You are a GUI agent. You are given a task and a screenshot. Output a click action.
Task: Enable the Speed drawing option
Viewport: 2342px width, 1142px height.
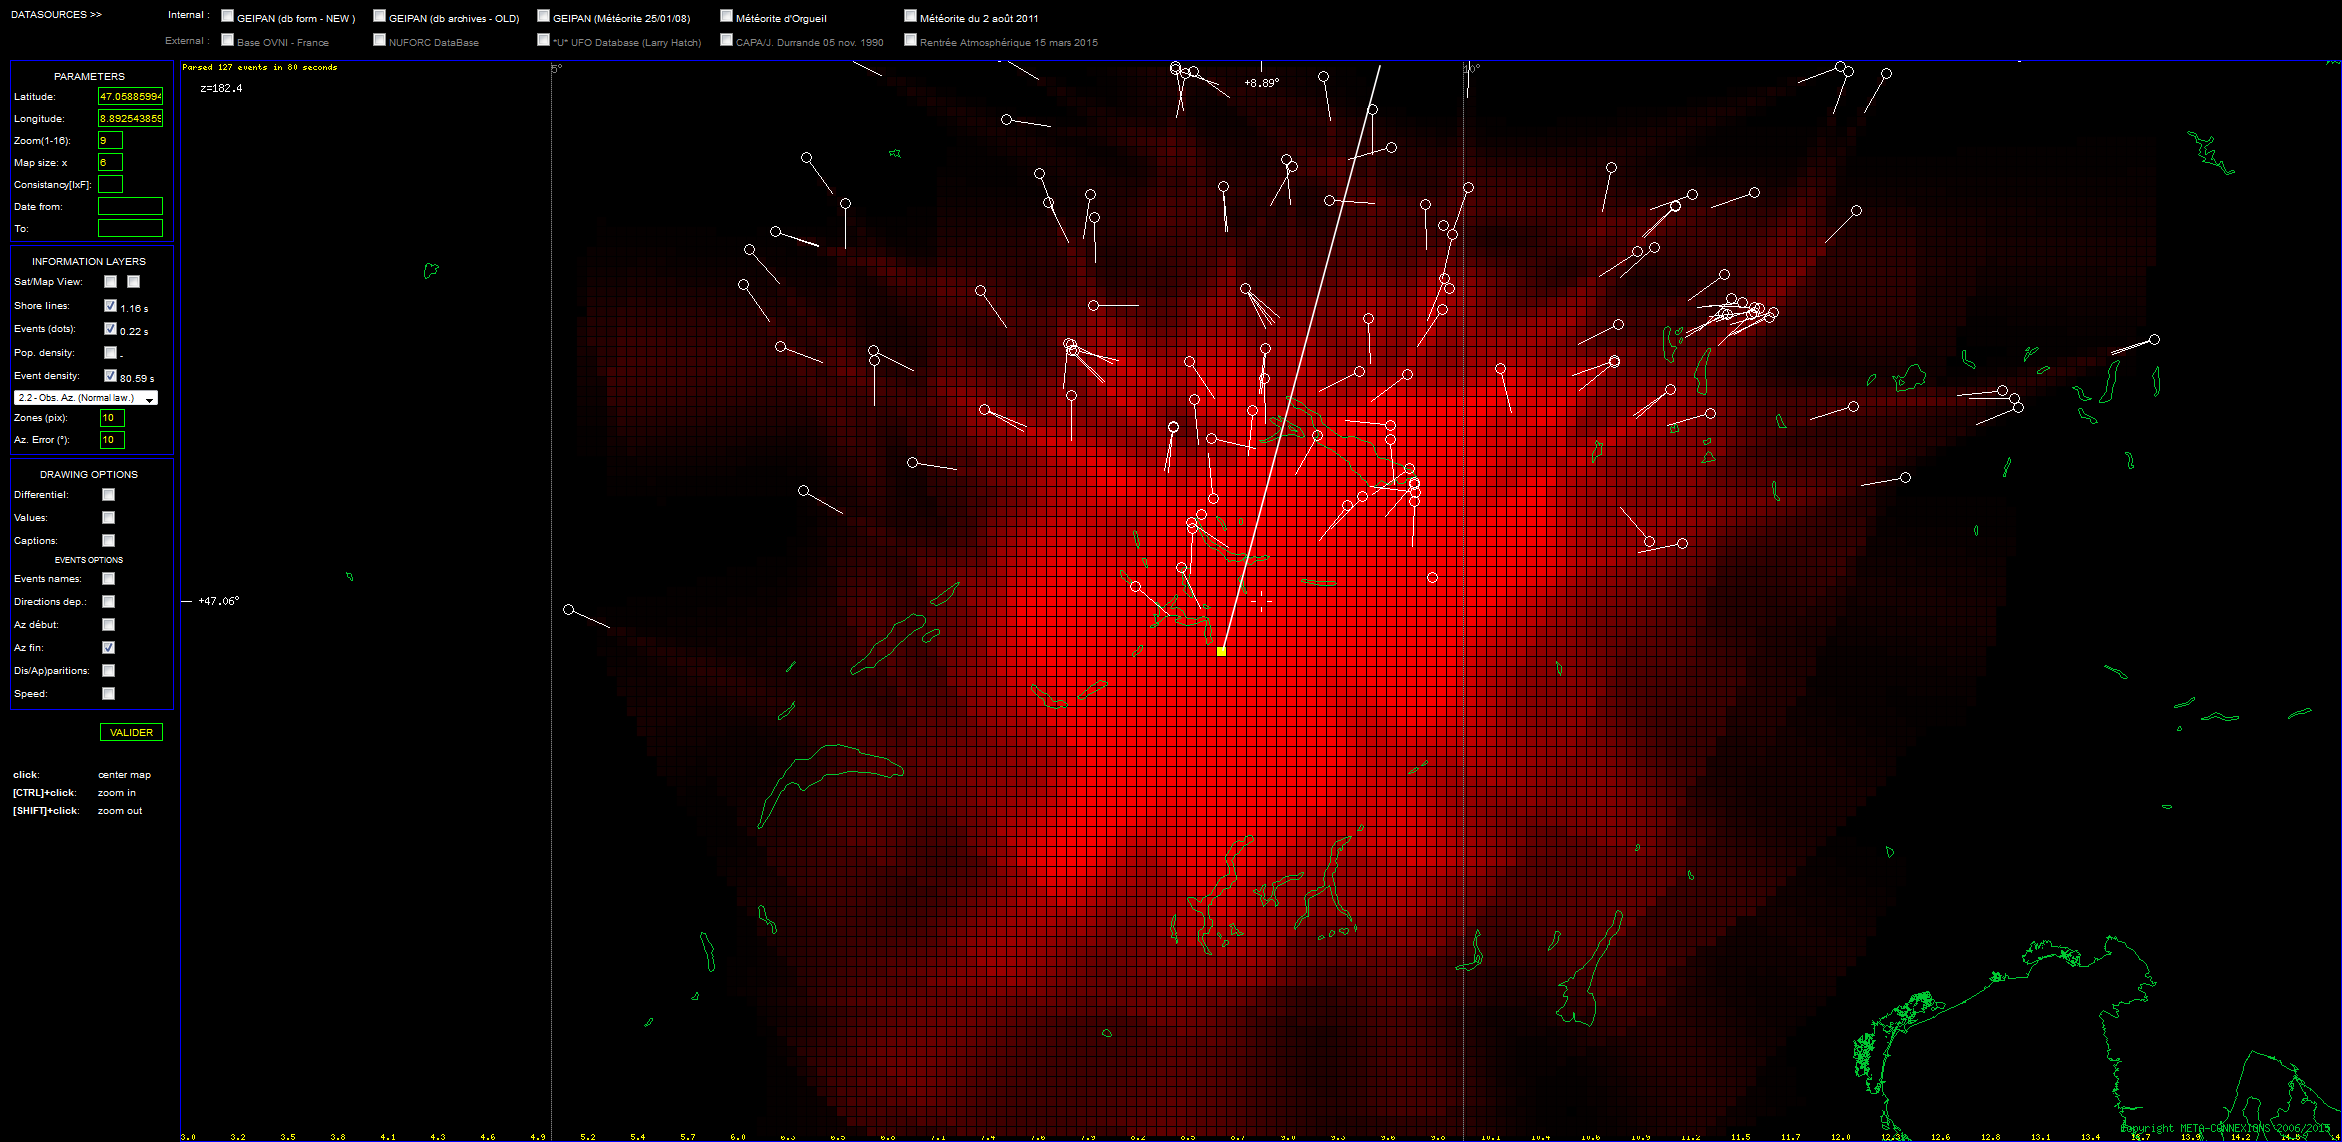click(x=109, y=694)
